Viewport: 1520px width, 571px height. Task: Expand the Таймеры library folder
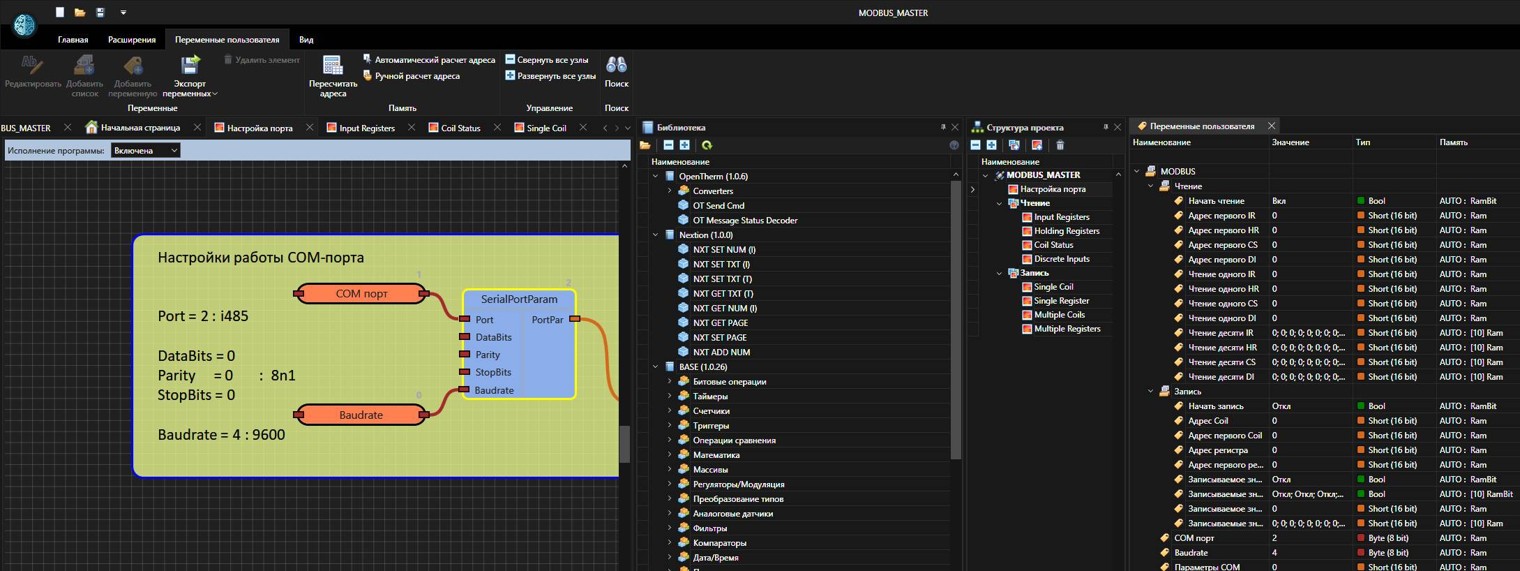tap(670, 396)
